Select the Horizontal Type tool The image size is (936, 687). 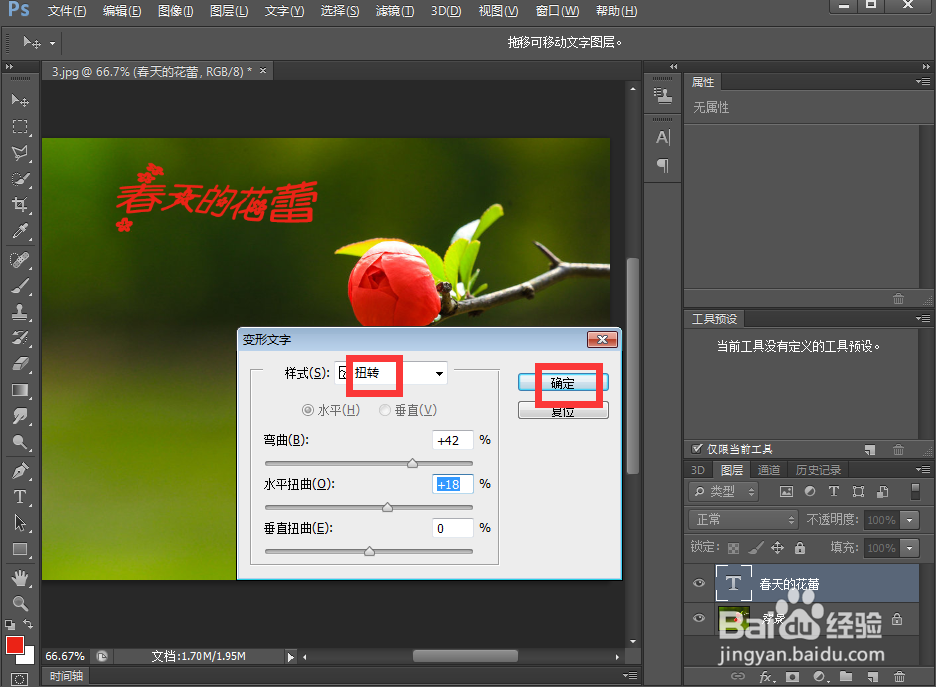click(x=20, y=497)
